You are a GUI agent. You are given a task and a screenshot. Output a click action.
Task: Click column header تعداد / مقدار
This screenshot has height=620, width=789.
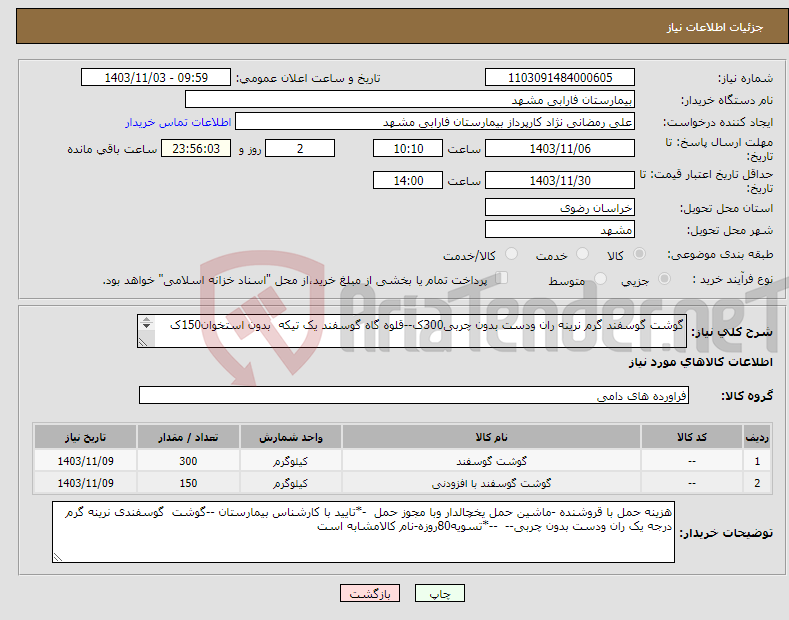(x=188, y=437)
